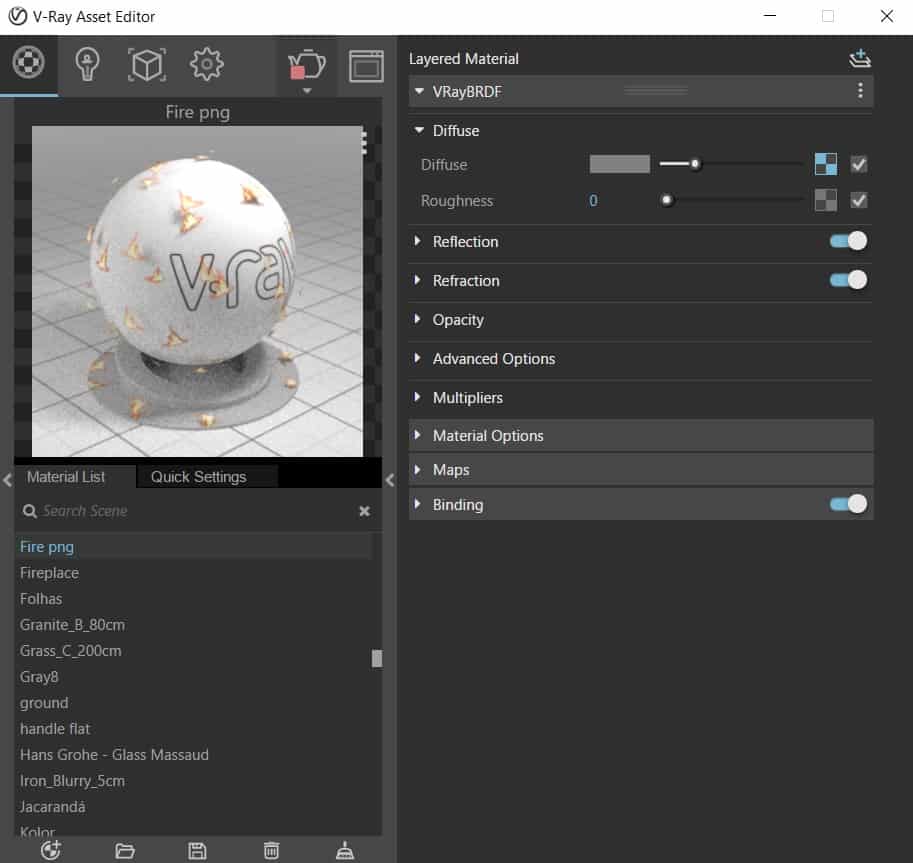Screen dimensions: 913x863
Task: Expand the Maps rollout
Action: coord(450,470)
